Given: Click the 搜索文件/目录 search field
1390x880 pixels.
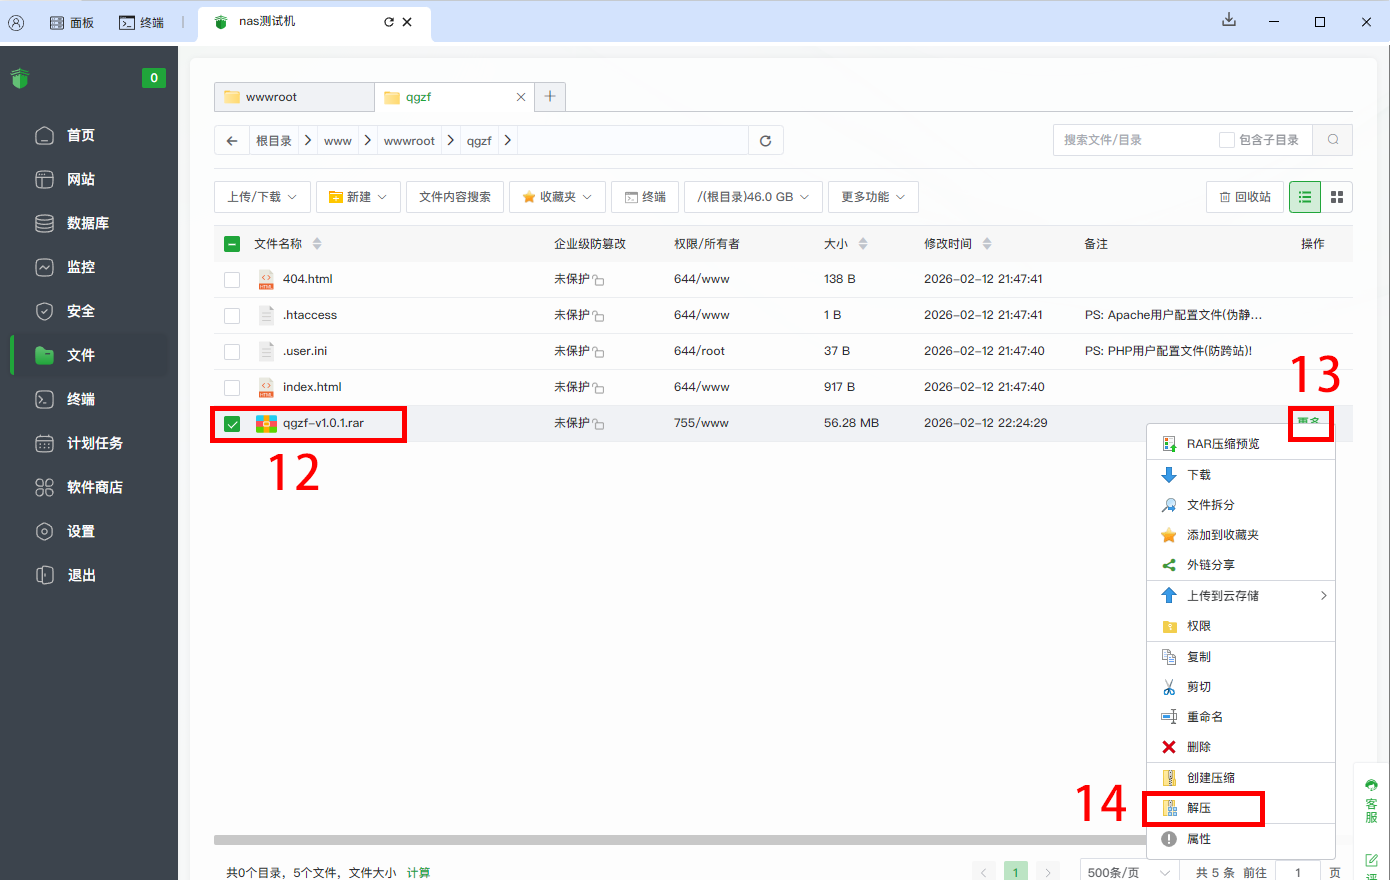Looking at the screenshot, I should point(1130,140).
